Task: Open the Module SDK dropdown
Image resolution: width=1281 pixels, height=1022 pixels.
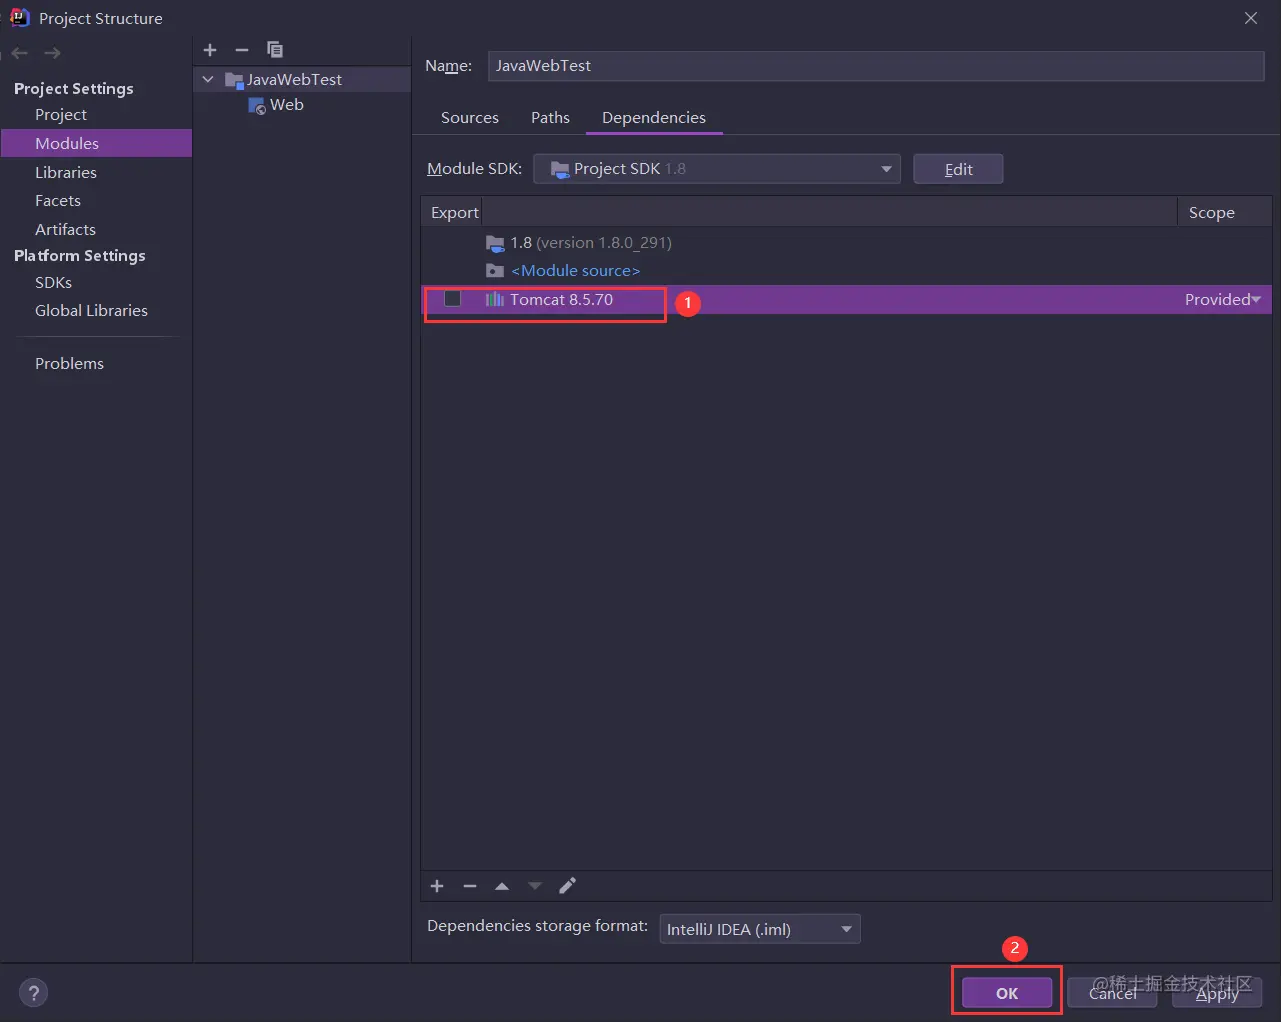Action: (717, 169)
